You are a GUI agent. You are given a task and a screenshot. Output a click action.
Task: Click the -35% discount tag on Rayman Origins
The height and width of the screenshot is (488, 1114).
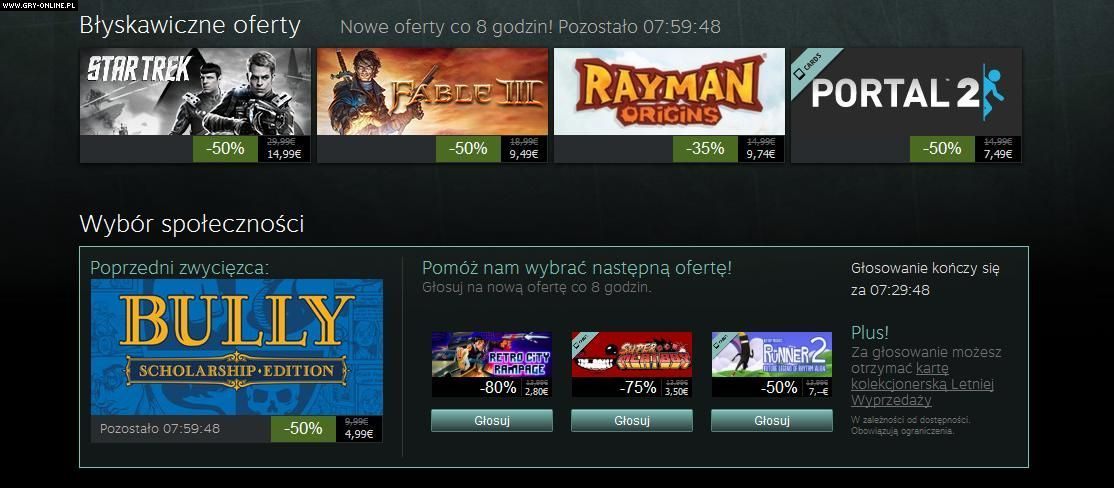705,148
